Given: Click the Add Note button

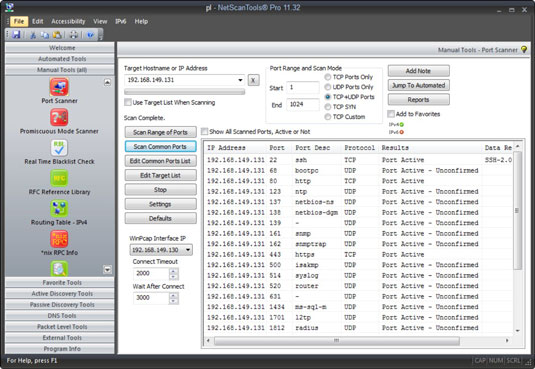Looking at the screenshot, I should (418, 71).
